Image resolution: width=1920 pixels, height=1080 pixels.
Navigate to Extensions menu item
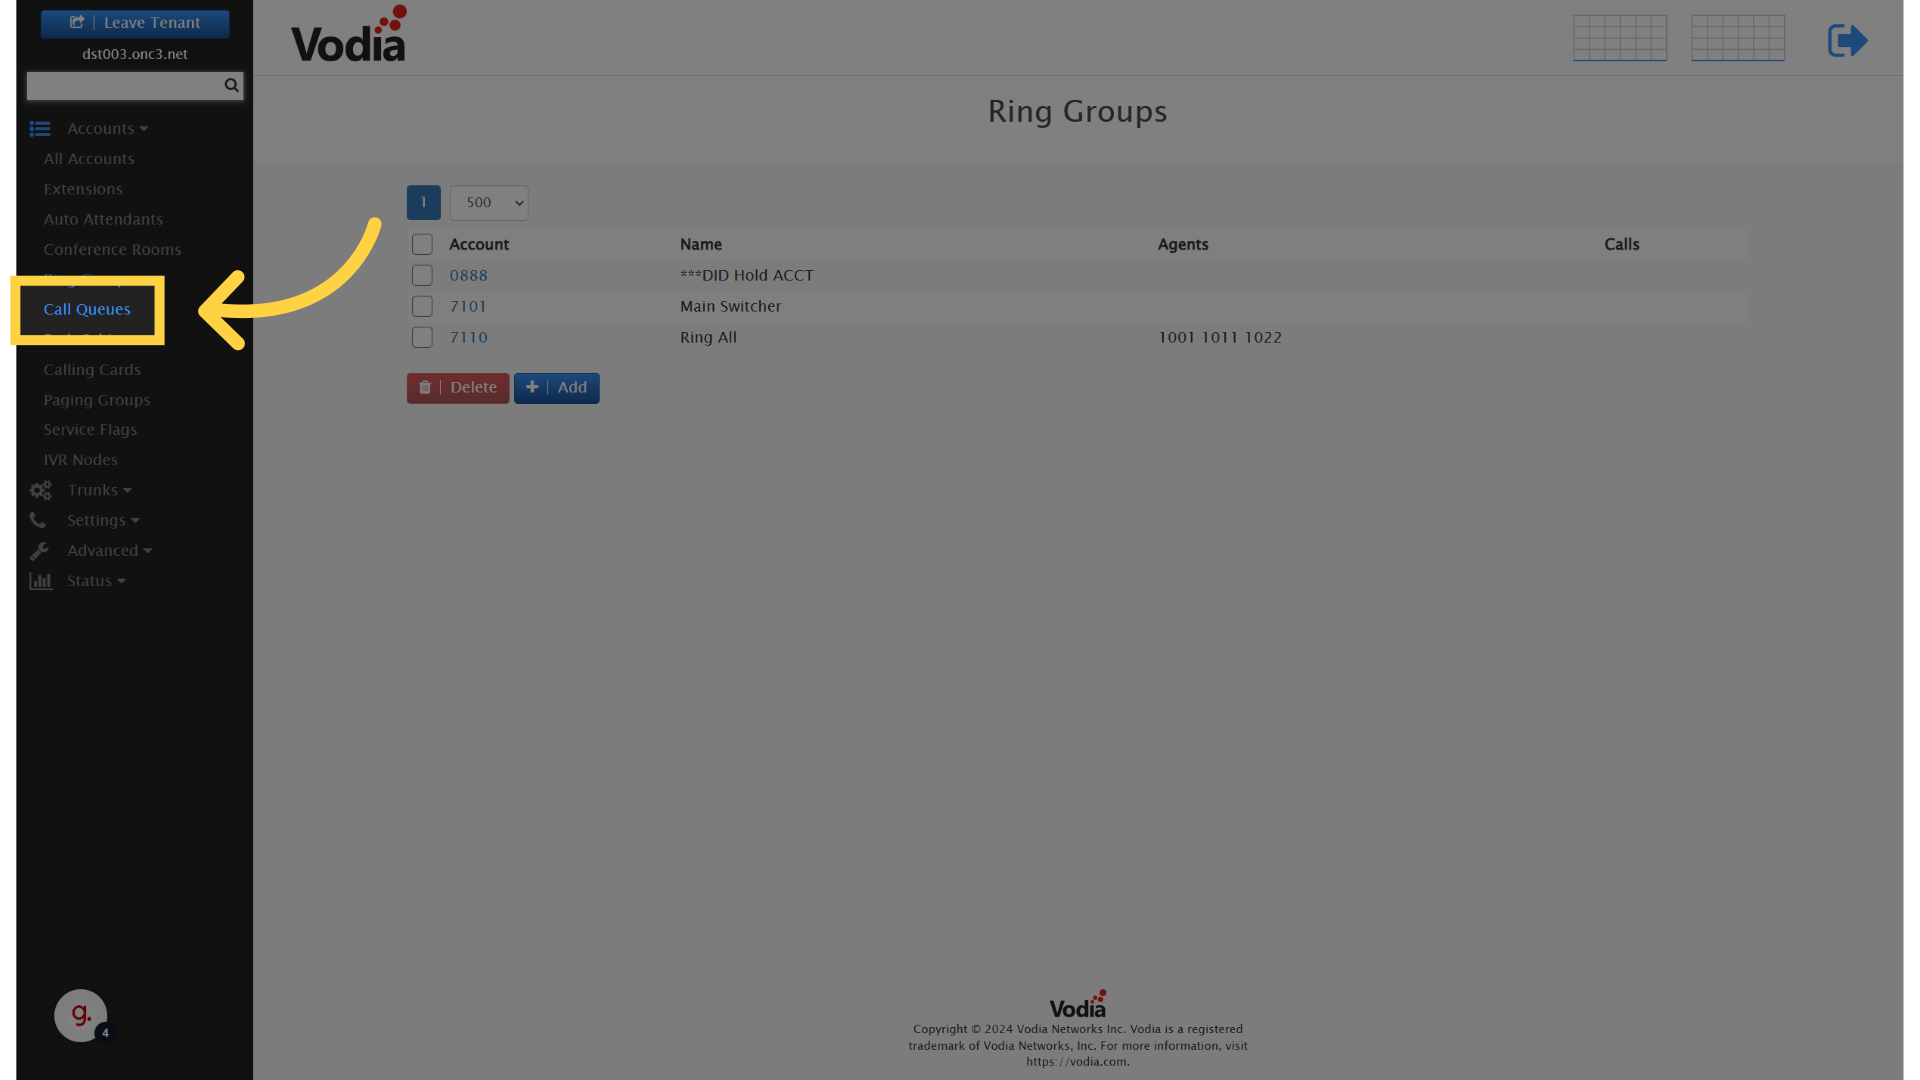[82, 187]
